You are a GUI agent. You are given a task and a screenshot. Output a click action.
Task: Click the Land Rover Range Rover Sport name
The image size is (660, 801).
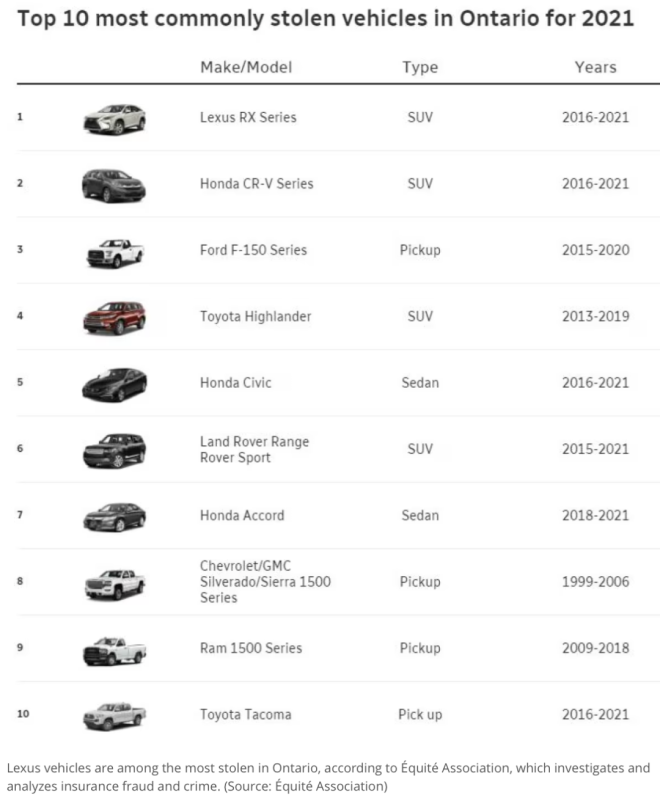(254, 449)
